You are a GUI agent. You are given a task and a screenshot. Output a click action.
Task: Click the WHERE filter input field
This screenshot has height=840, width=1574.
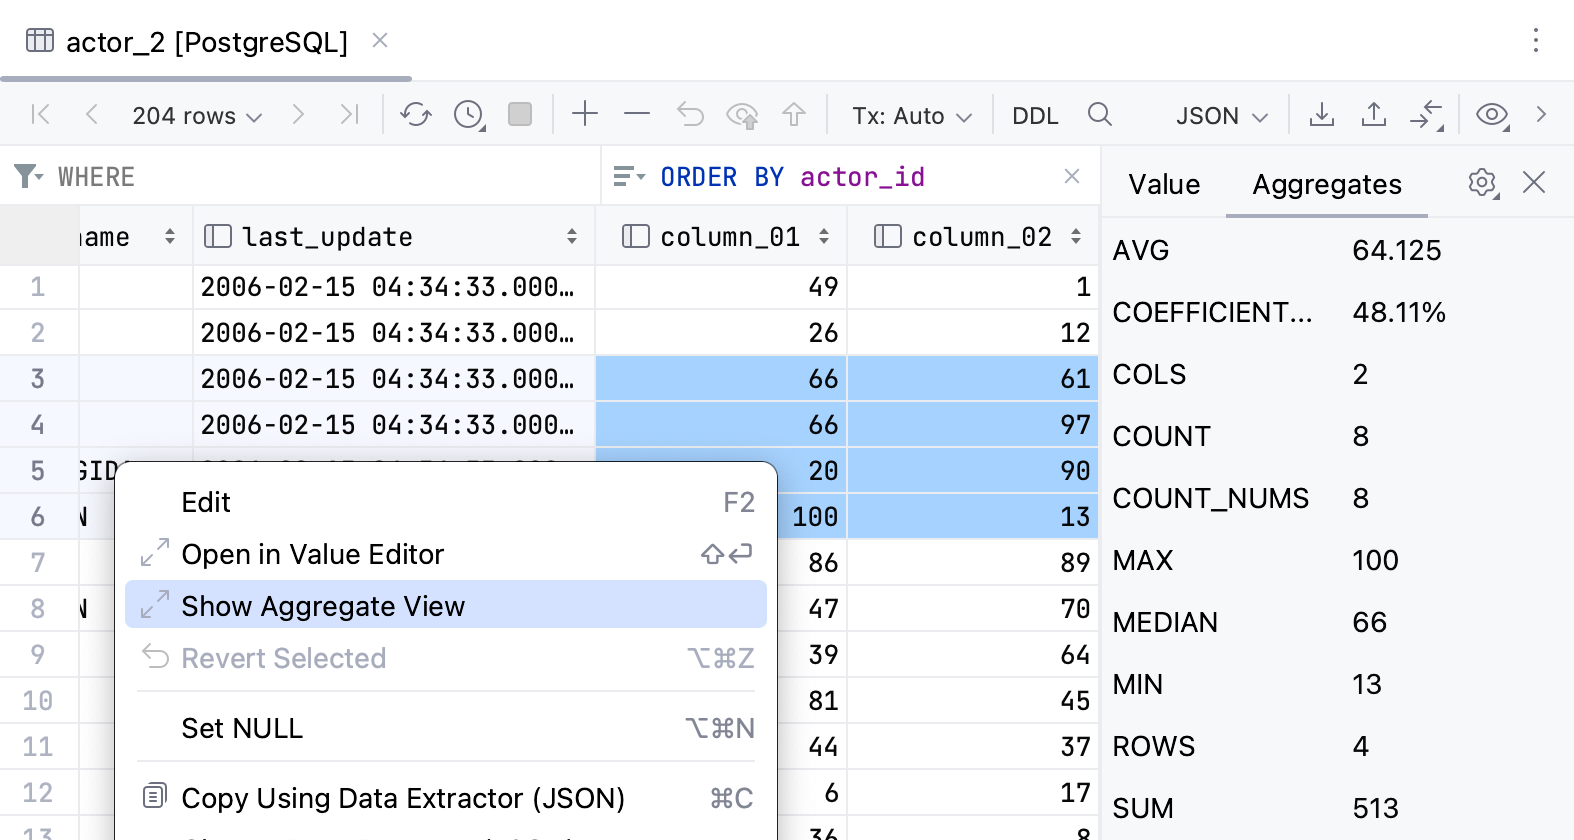click(x=320, y=177)
